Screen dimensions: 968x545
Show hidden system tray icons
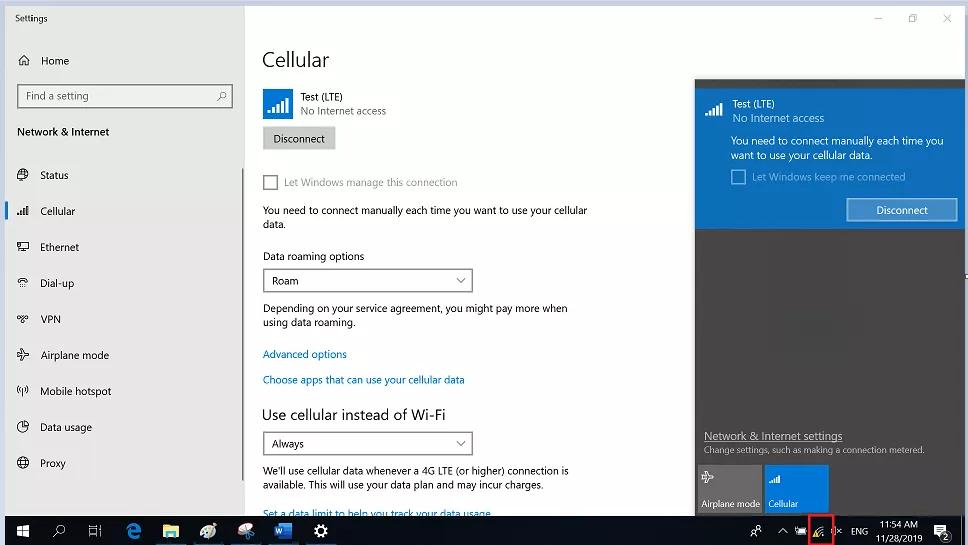[x=782, y=531]
